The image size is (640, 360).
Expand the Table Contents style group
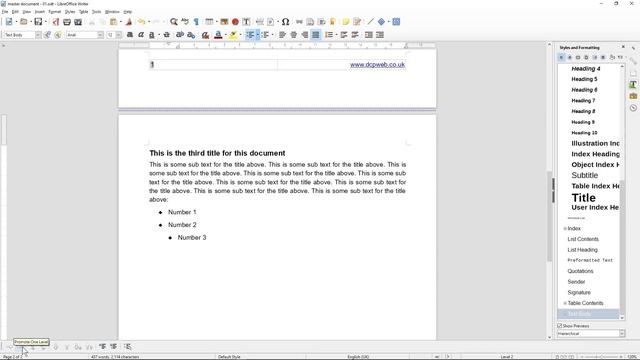tap(565, 303)
